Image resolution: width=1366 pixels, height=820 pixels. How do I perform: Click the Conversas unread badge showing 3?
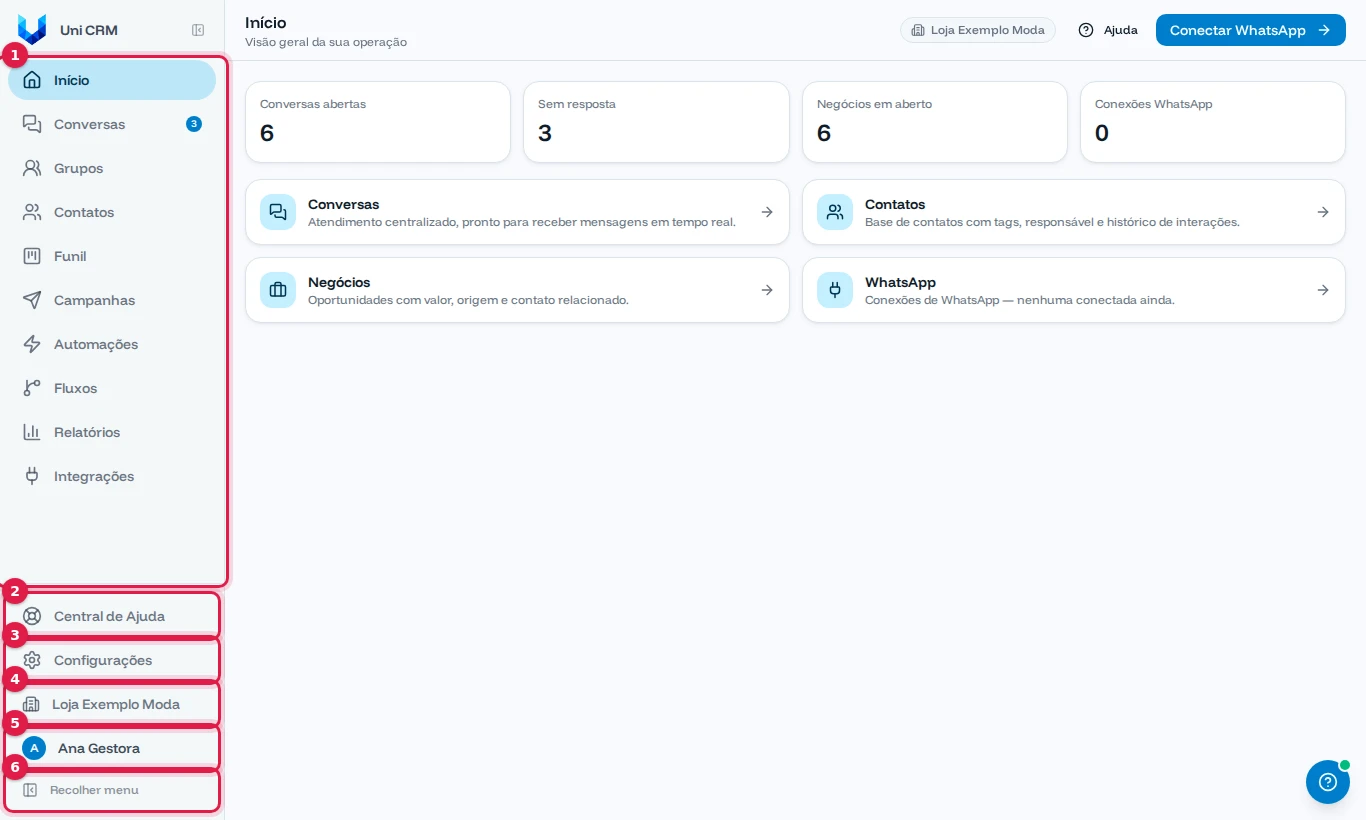194,124
